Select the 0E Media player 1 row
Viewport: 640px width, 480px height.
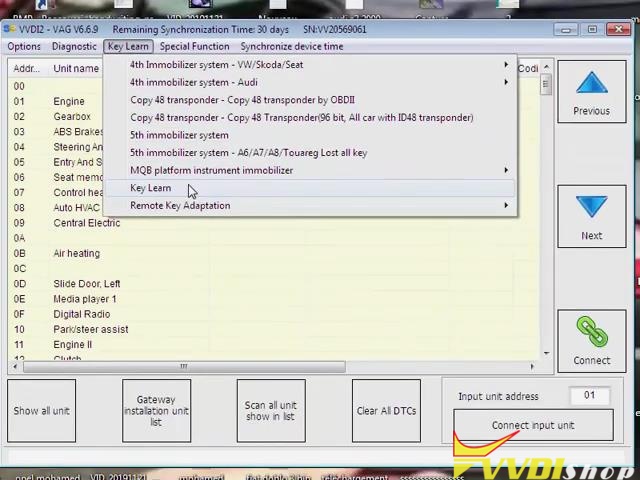coord(273,299)
